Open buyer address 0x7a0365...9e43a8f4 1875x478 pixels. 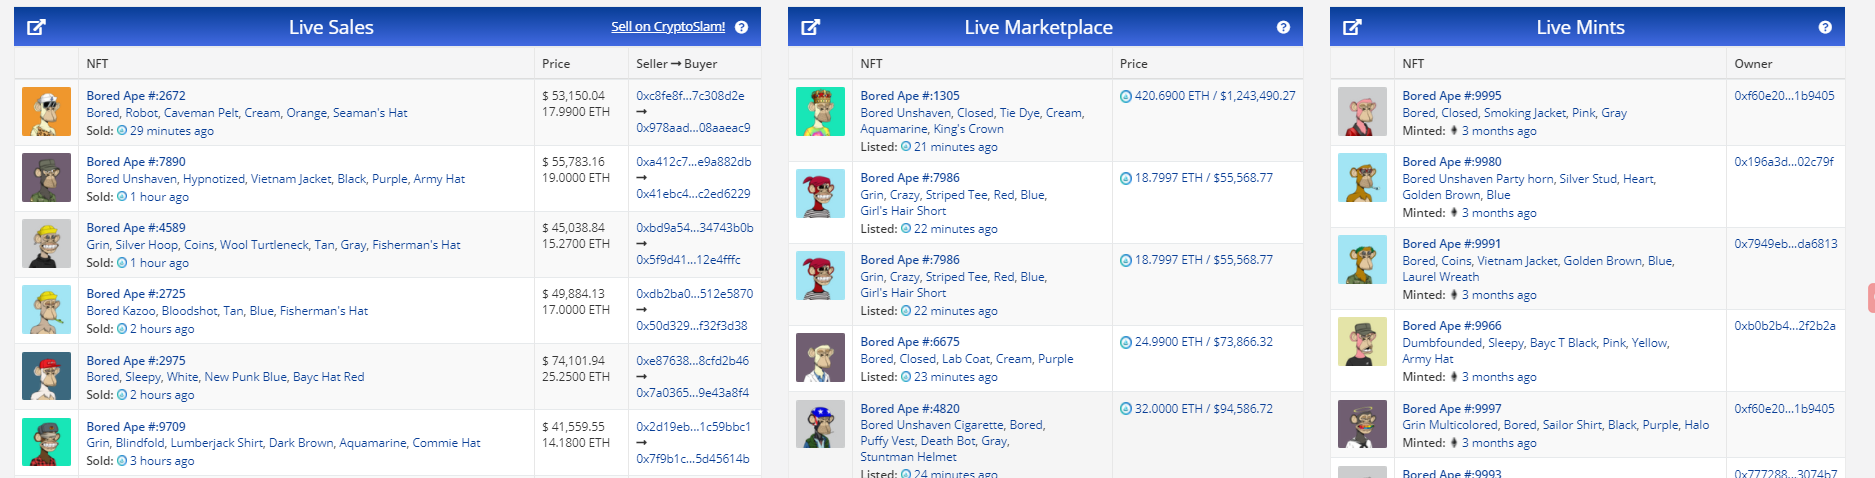(692, 393)
